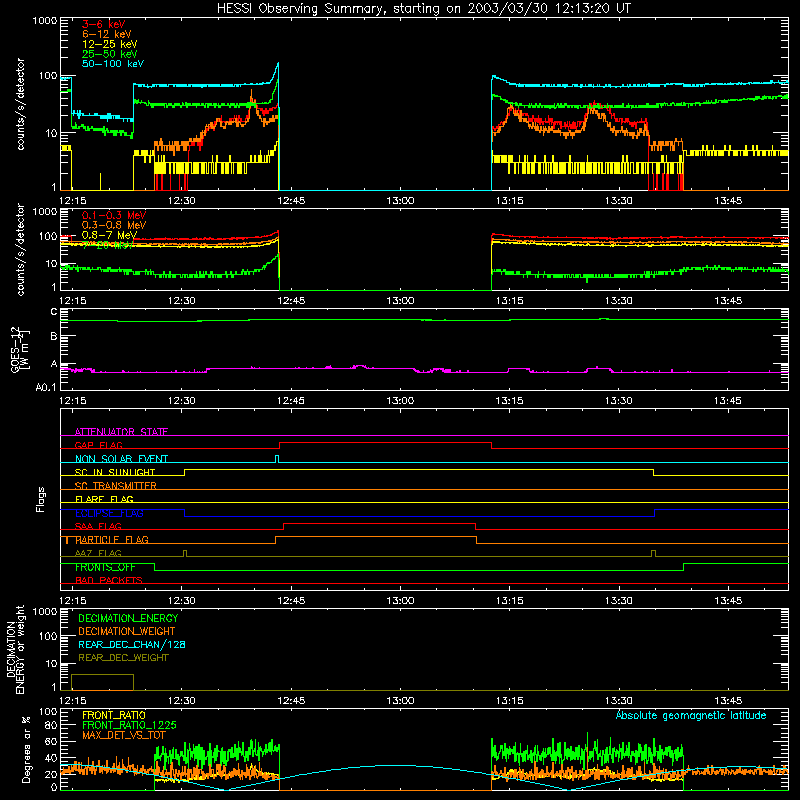Image resolution: width=800 pixels, height=800 pixels.
Task: Click the FRONT_RATIO legend label
Action: (x=113, y=715)
